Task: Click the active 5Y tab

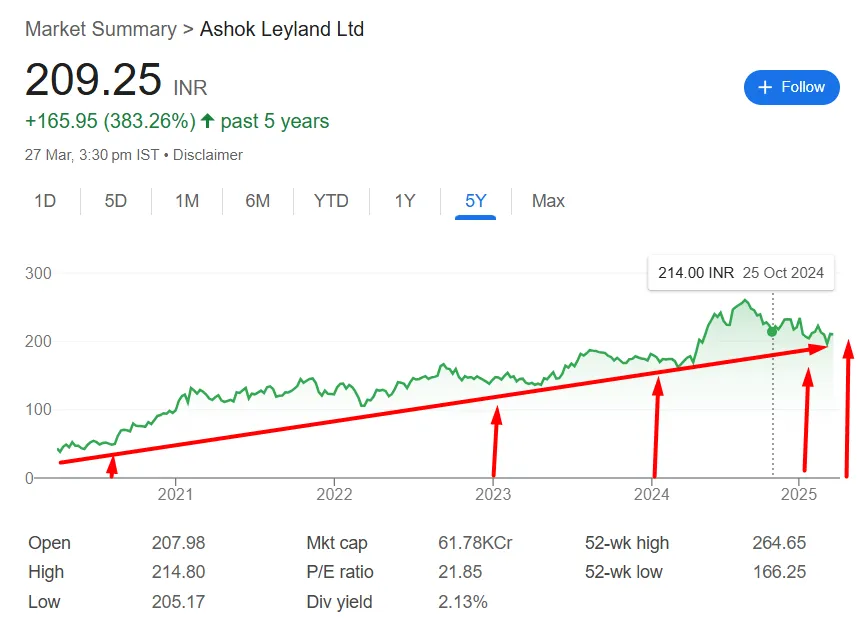Action: [475, 201]
